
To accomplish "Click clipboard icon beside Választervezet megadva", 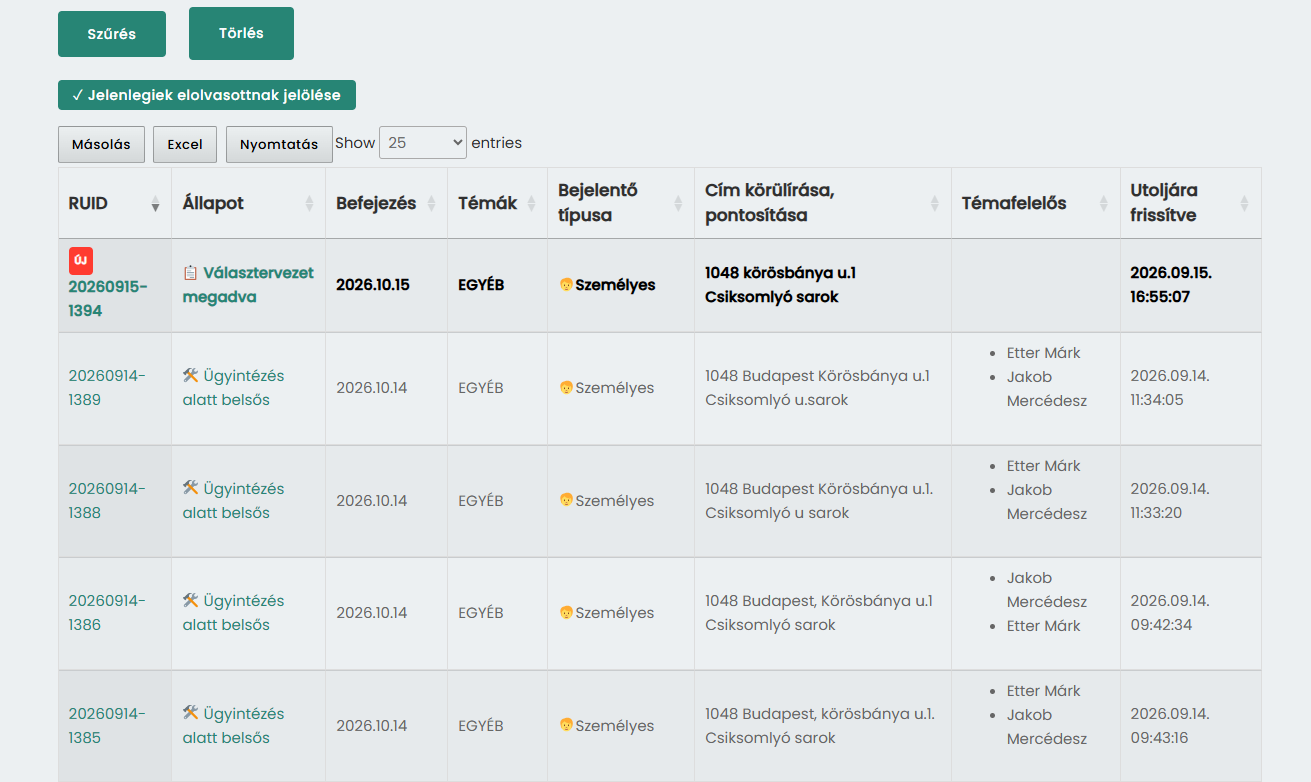I will (190, 272).
